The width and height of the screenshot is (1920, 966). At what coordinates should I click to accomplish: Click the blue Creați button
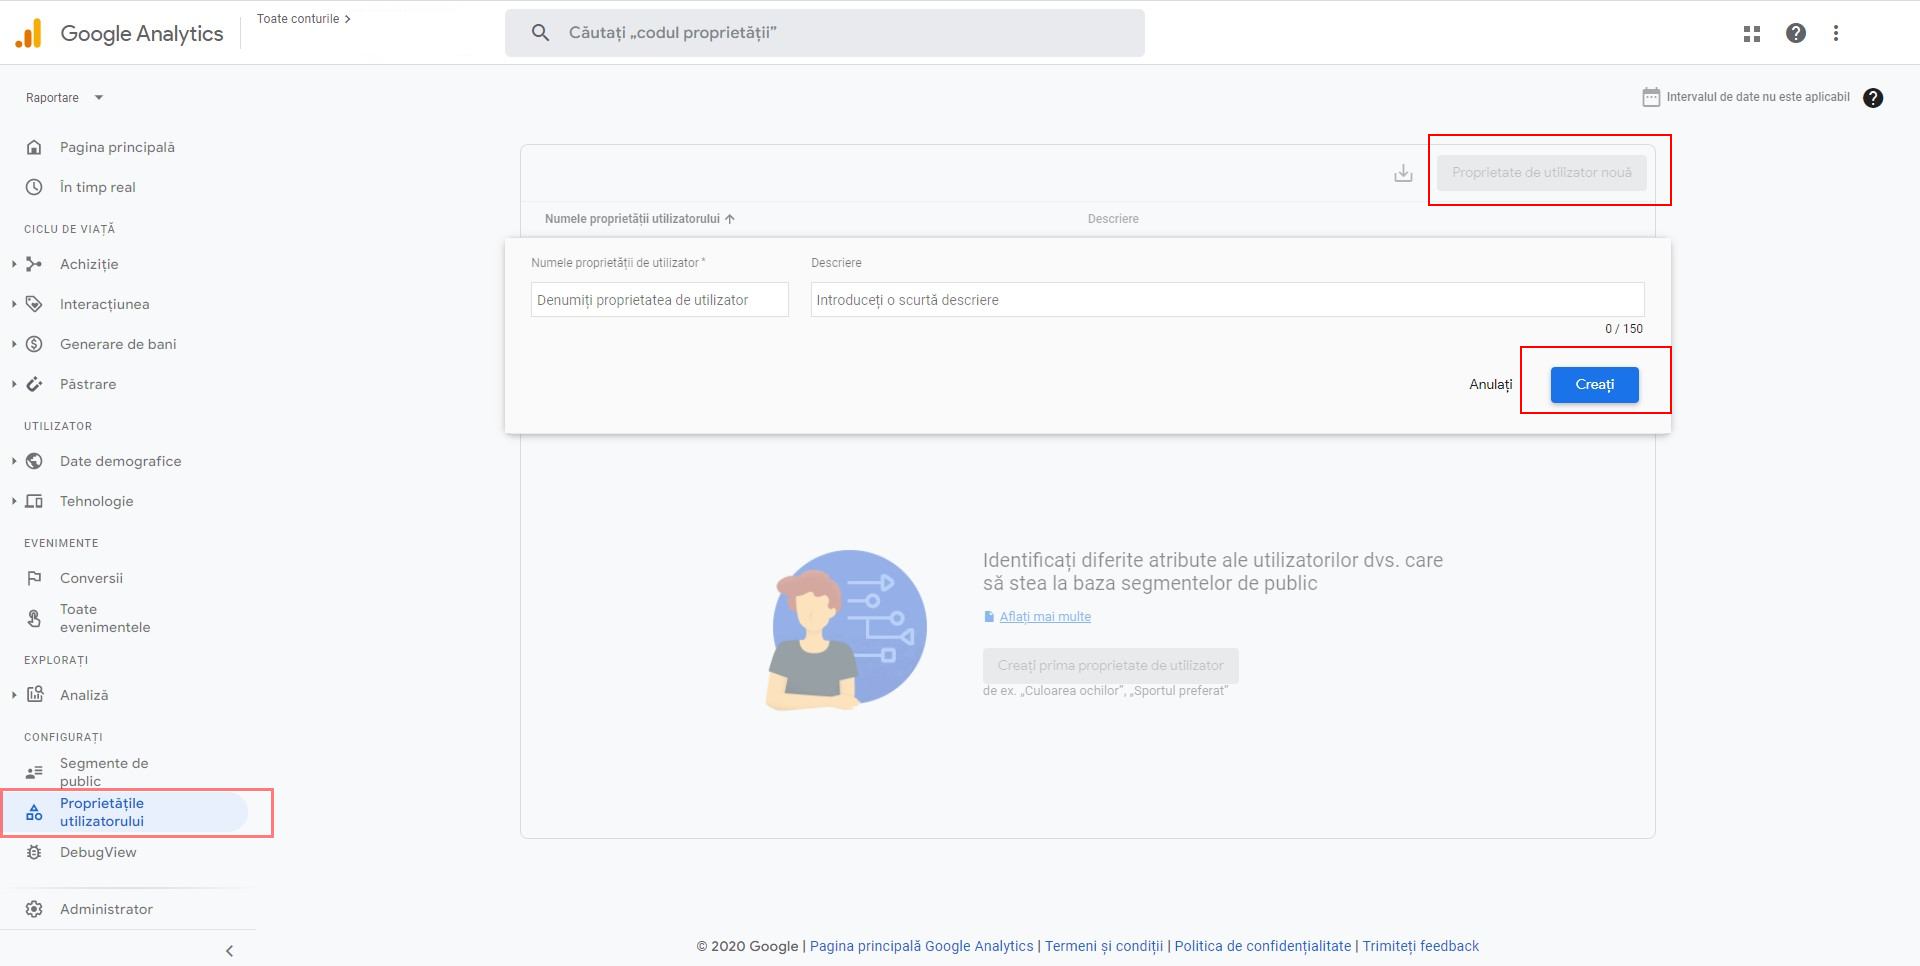(x=1594, y=385)
